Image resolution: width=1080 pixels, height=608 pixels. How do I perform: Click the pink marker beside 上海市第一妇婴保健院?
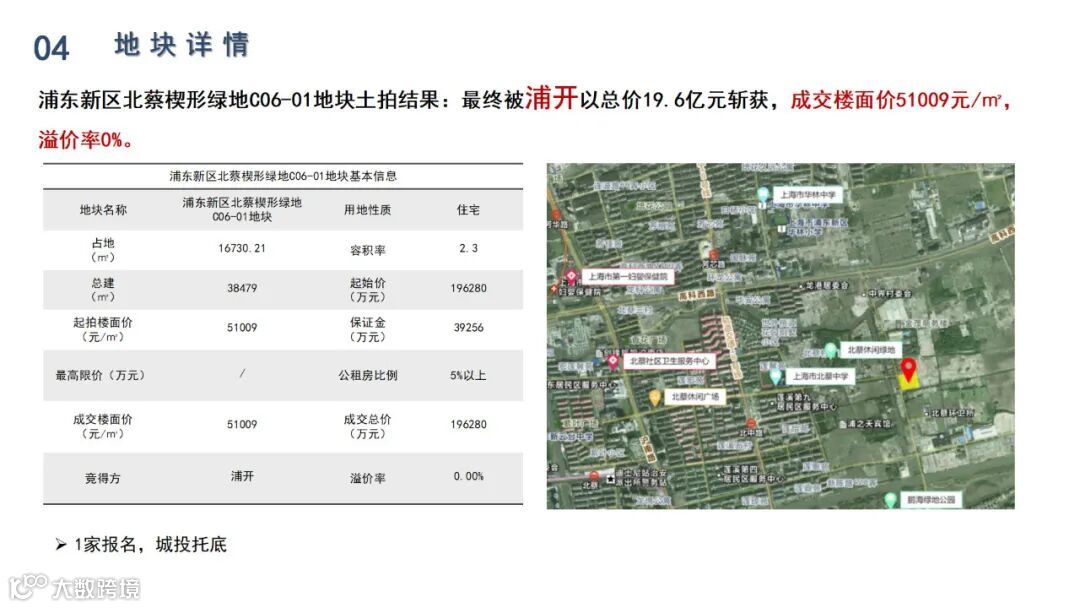(571, 277)
